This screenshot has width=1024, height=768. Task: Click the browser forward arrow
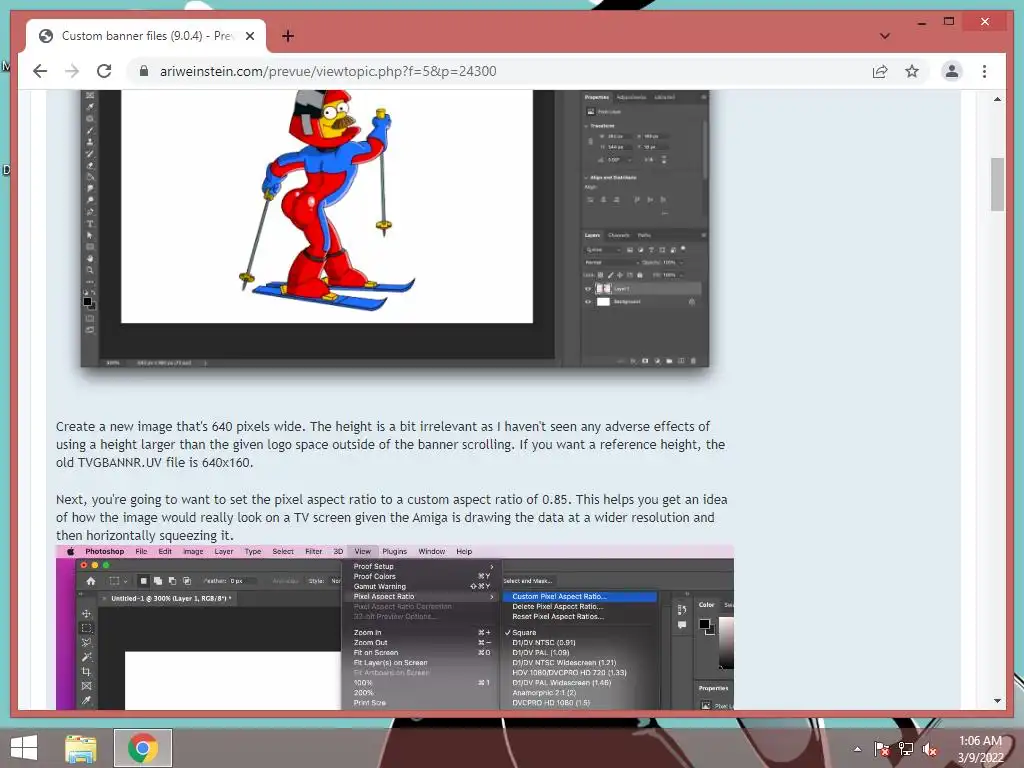coord(72,71)
